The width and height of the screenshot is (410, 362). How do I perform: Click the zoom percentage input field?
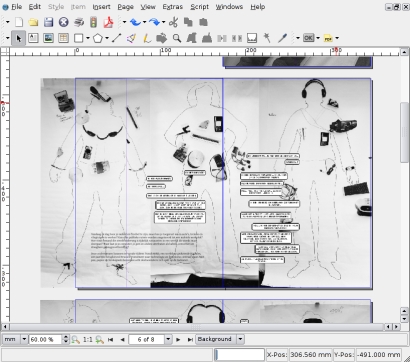[x=46, y=339]
